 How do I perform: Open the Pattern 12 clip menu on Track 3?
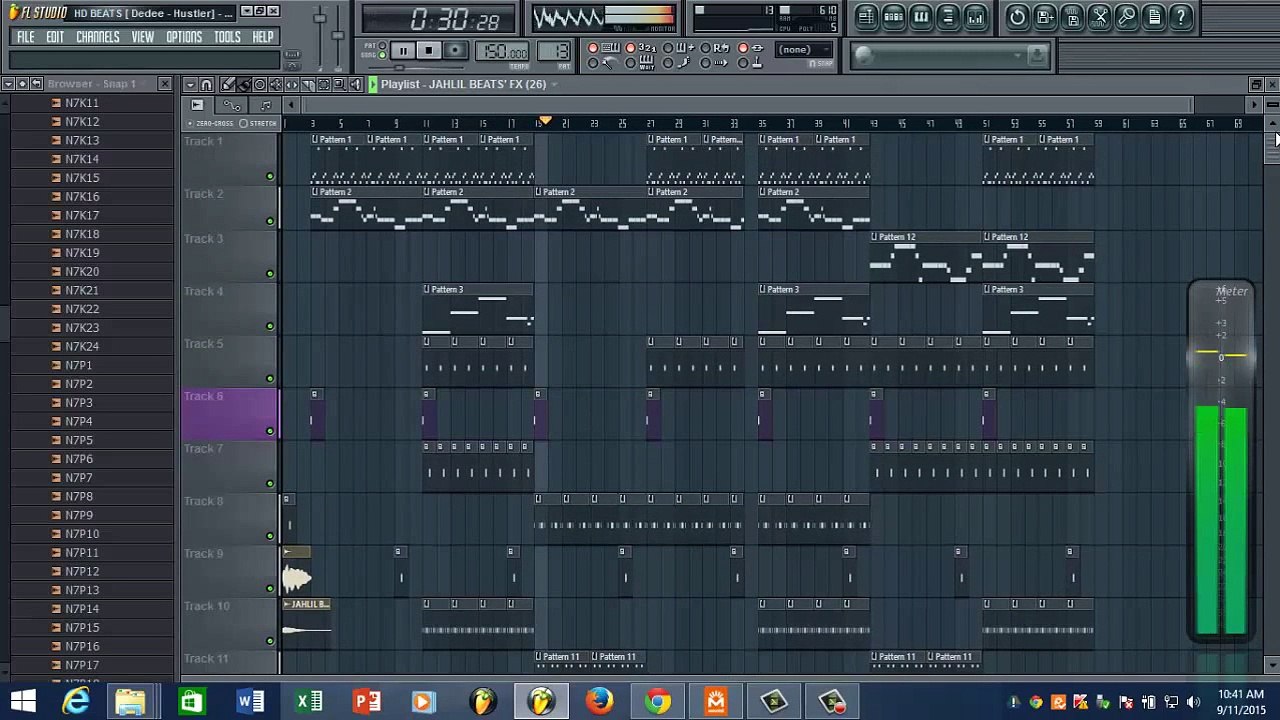coord(875,238)
